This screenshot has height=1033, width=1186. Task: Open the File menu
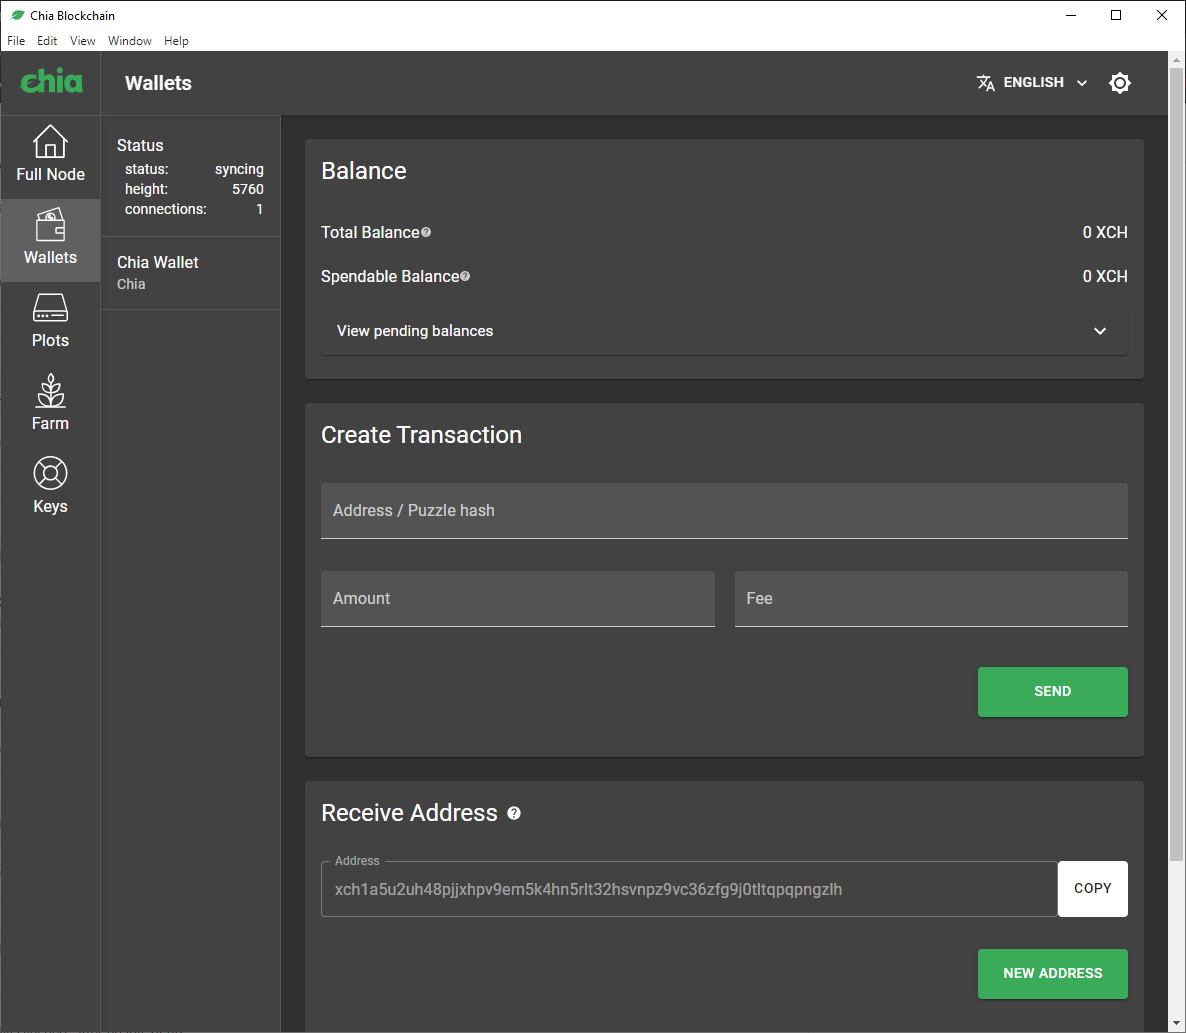click(x=16, y=41)
